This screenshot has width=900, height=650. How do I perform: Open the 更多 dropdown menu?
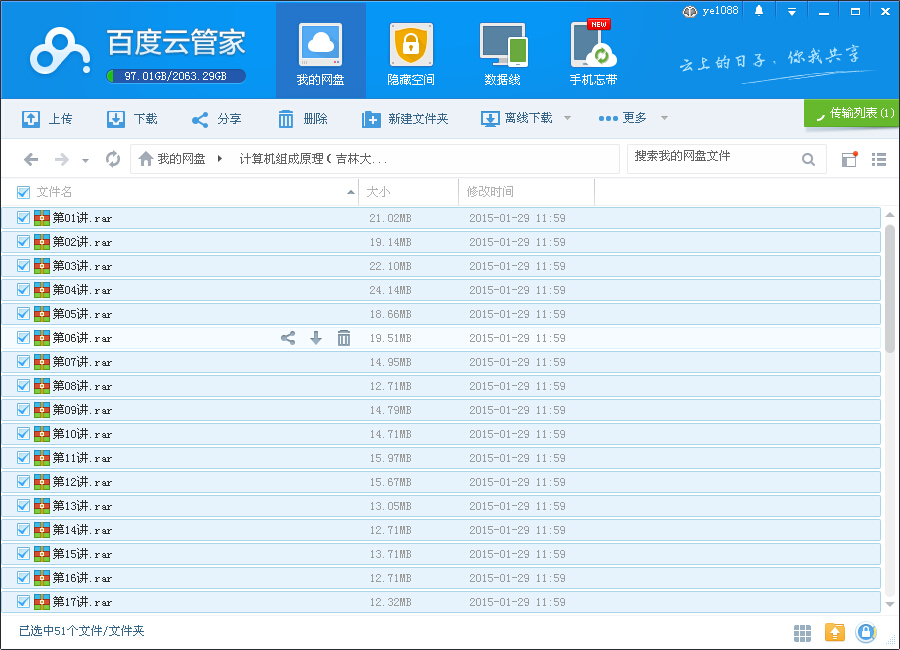633,118
